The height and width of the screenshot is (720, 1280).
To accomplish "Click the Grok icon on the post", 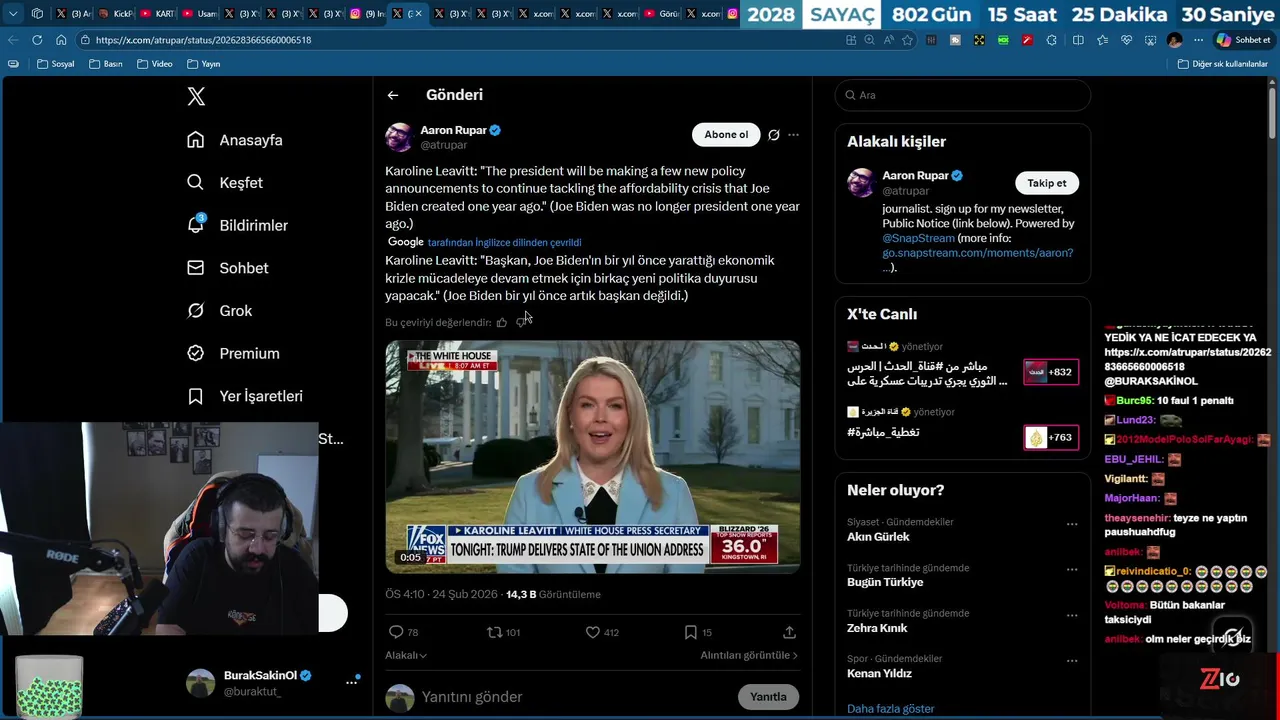I will [773, 135].
